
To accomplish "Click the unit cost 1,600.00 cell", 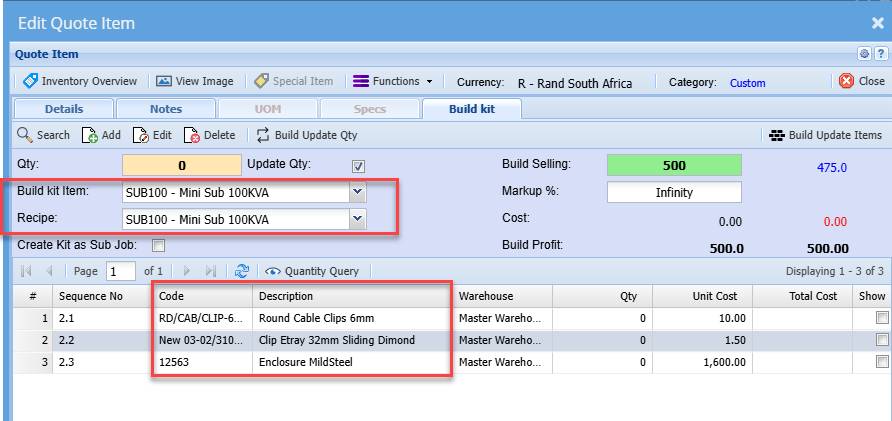I will pyautogui.click(x=703, y=362).
